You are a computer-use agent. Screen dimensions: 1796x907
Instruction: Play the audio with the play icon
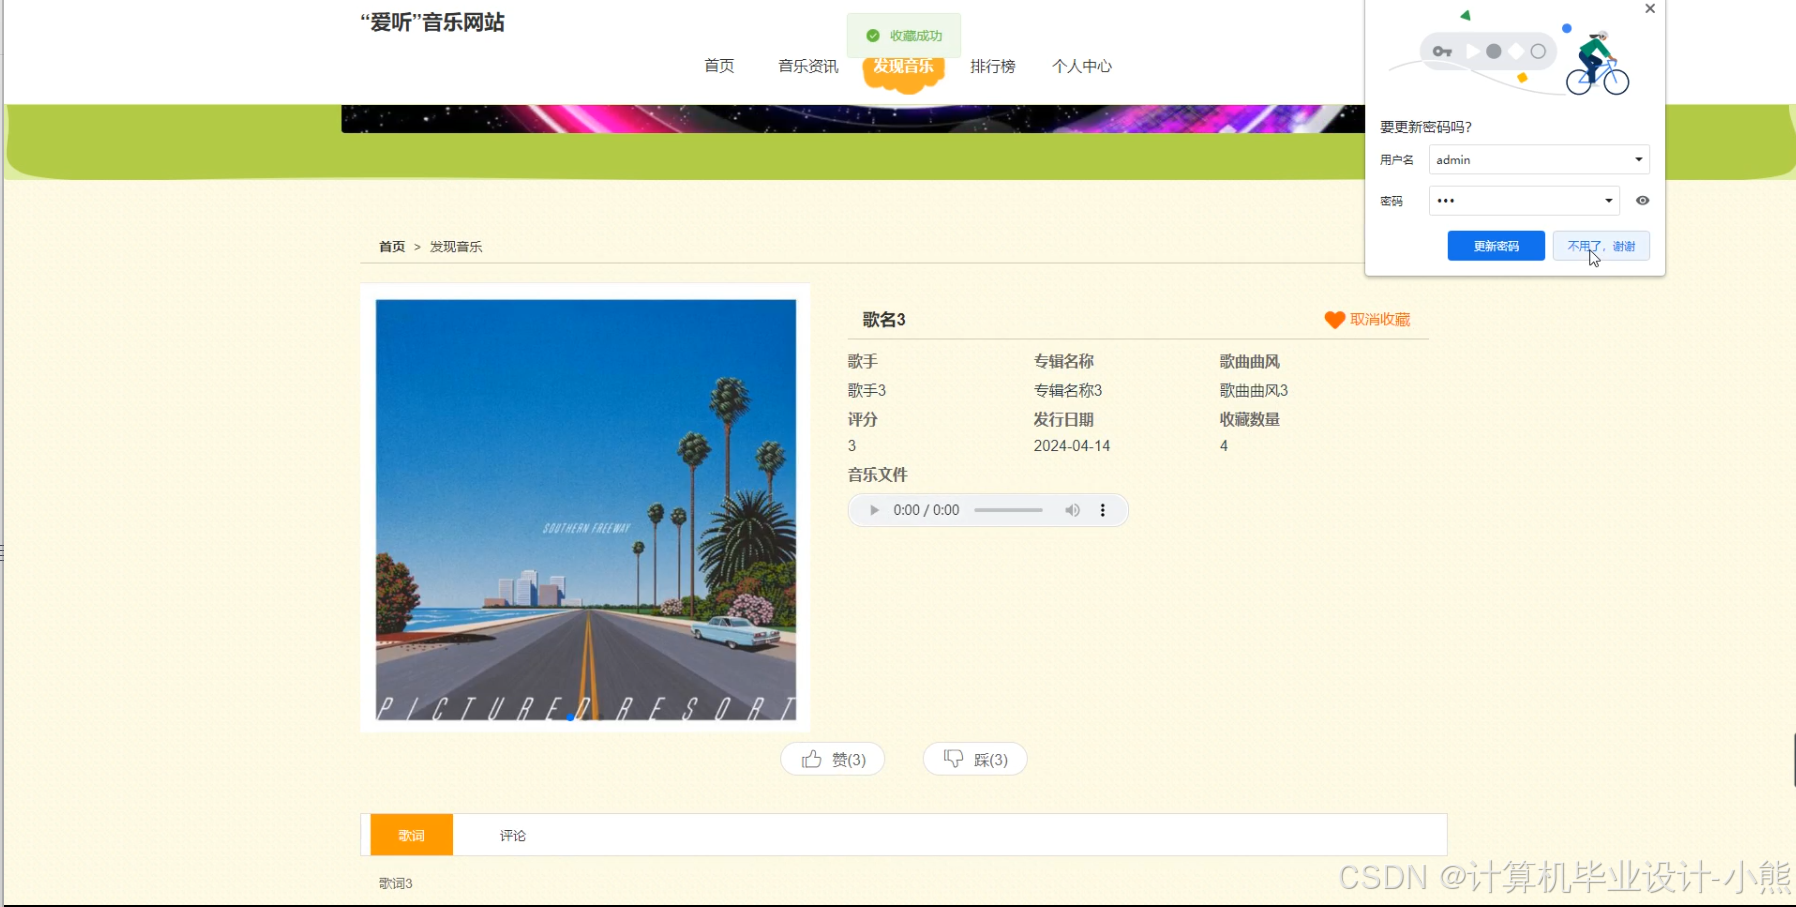pyautogui.click(x=874, y=510)
